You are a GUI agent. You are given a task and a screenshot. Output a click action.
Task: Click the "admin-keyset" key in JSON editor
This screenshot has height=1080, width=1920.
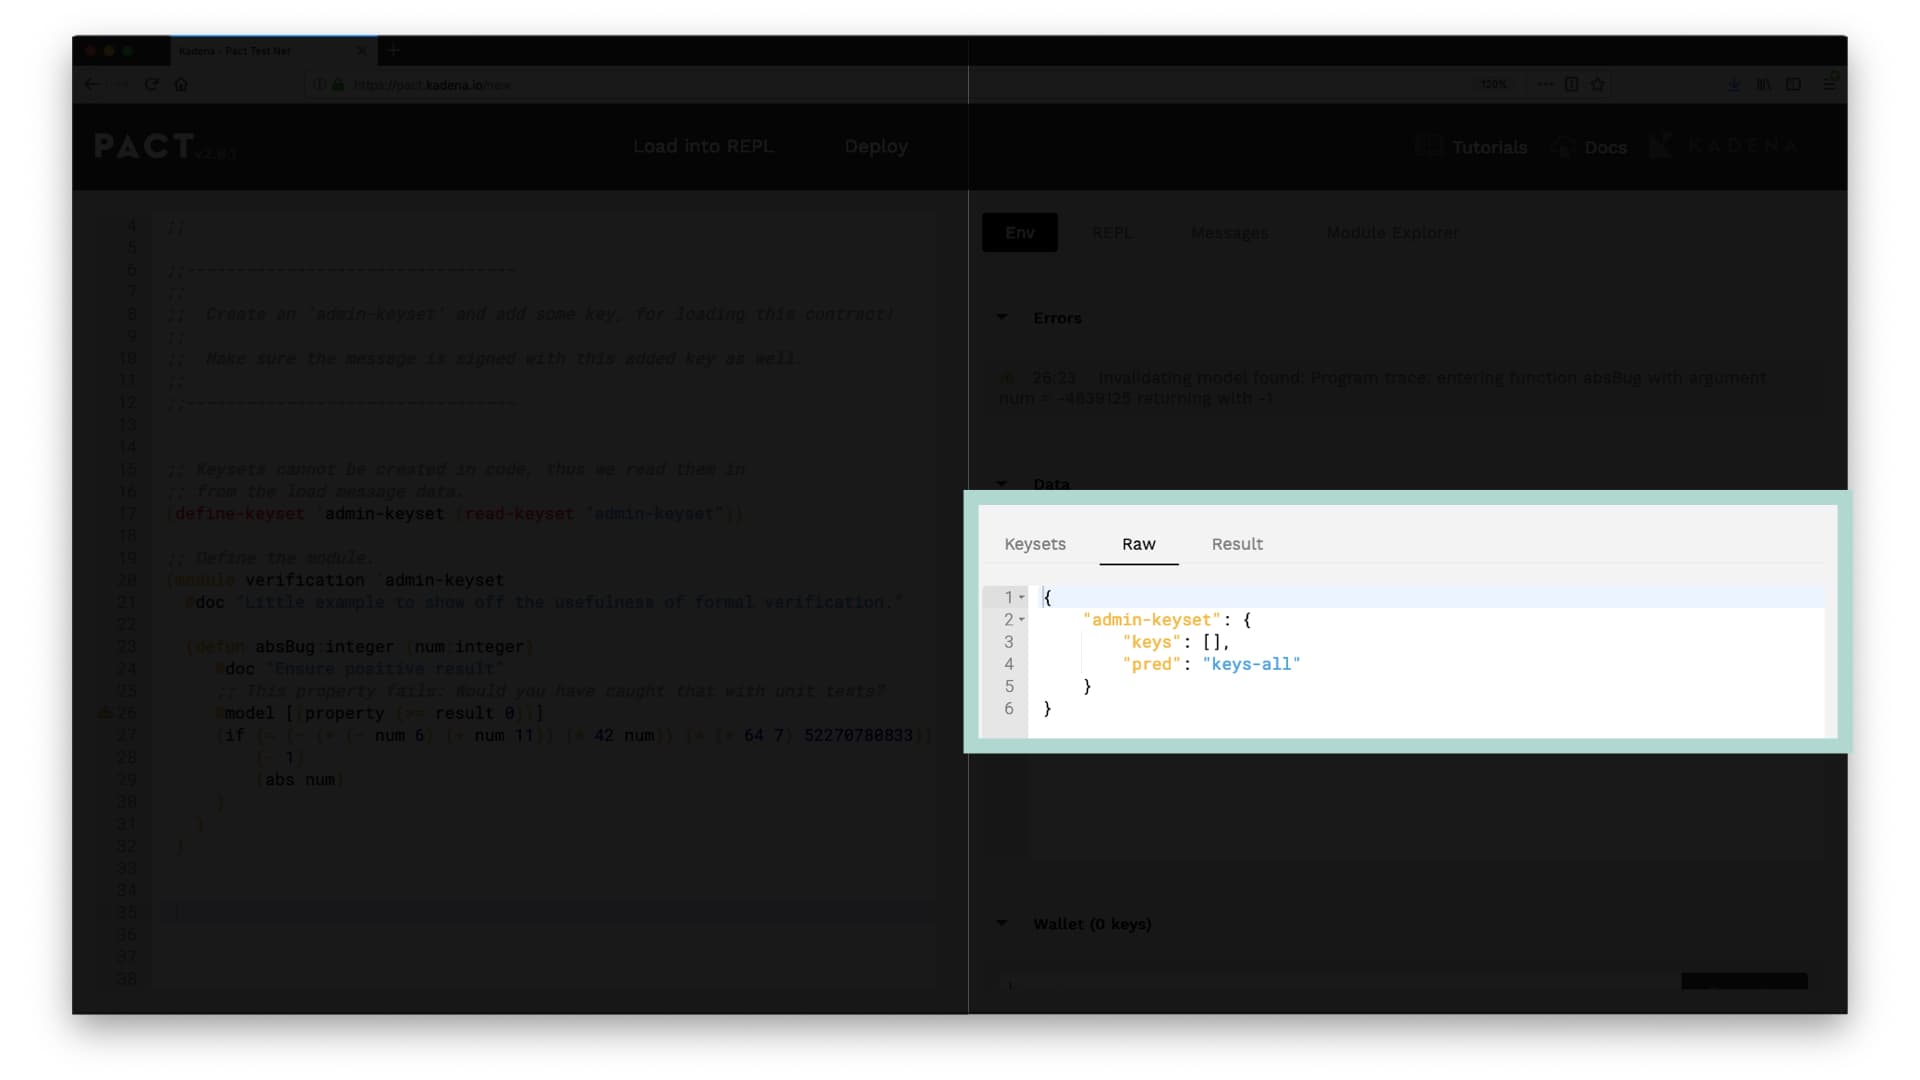point(1151,620)
